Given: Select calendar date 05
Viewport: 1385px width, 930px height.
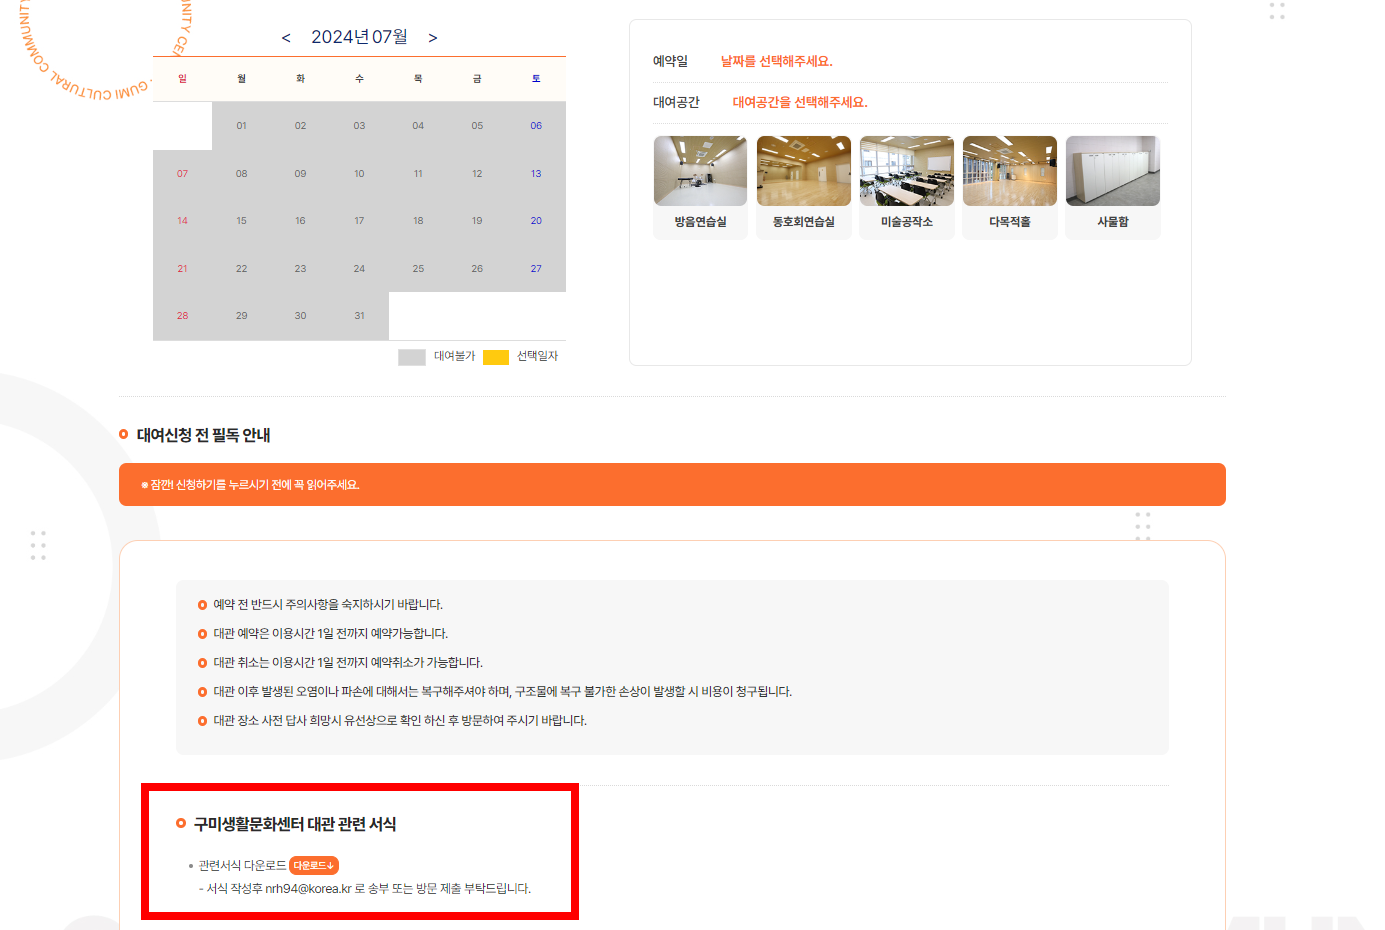Looking at the screenshot, I should pyautogui.click(x=477, y=126).
